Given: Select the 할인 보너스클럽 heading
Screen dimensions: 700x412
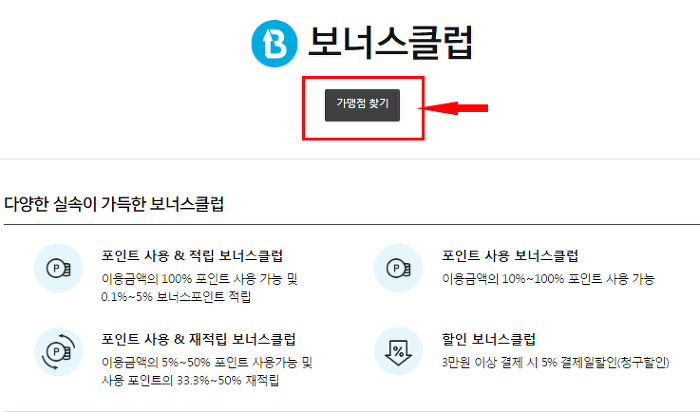Looking at the screenshot, I should pyautogui.click(x=488, y=339).
